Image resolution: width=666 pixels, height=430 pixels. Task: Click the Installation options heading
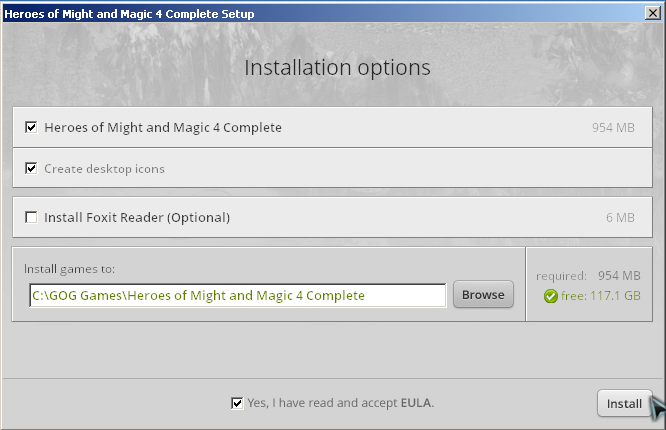click(x=338, y=68)
